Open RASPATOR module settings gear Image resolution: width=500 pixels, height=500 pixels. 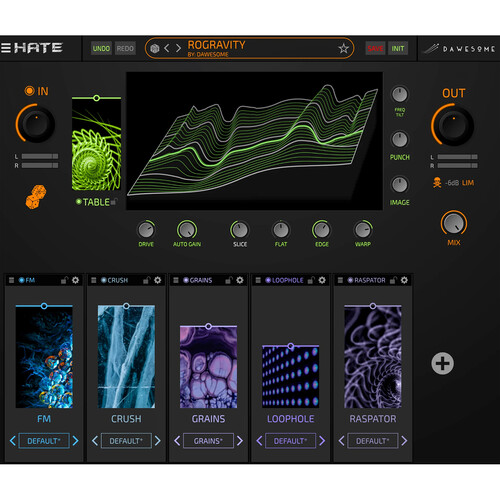pos(404,280)
